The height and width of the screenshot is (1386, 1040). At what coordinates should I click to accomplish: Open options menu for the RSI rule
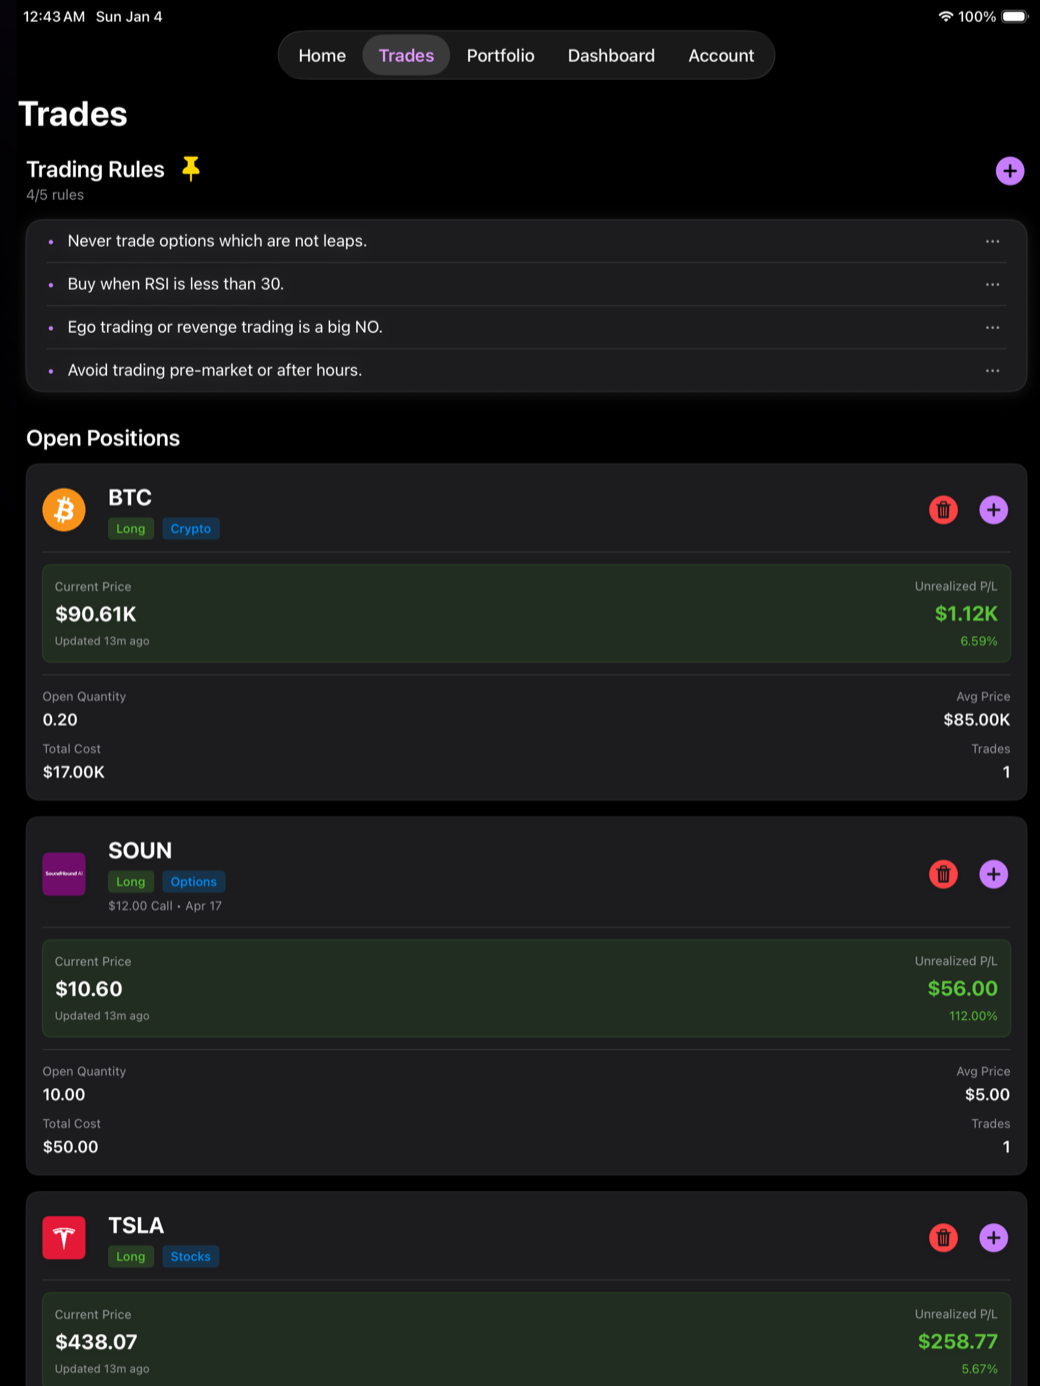tap(991, 284)
